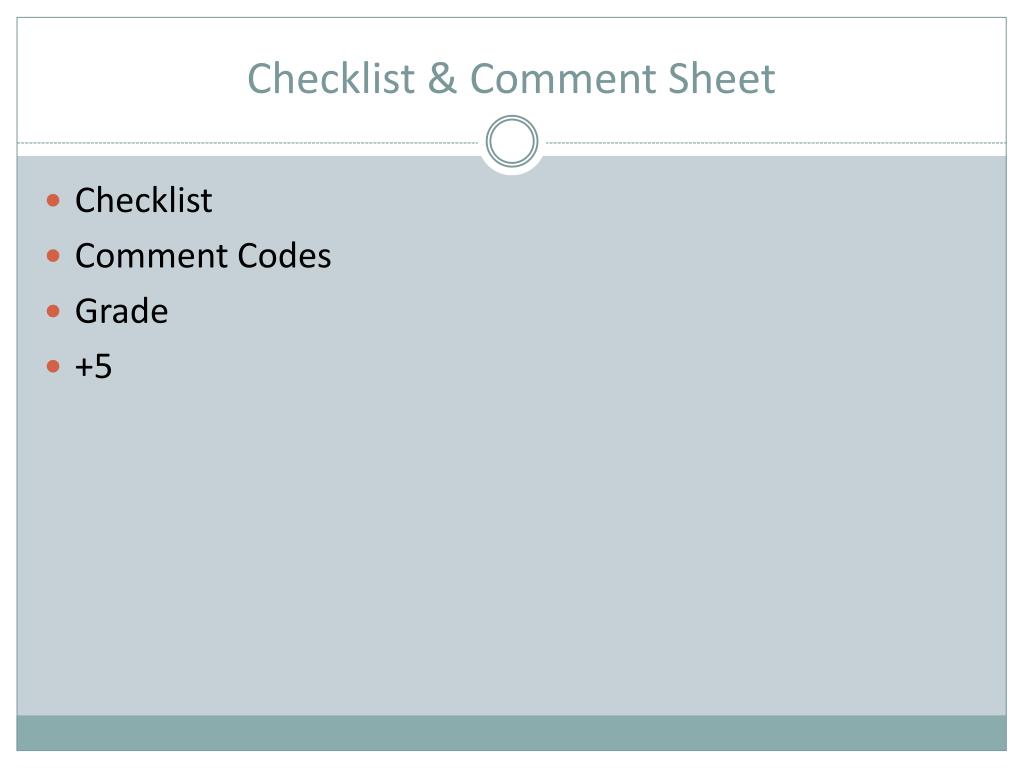Click the word Codes in second bullet
Viewport: 1024px width, 768px height.
285,255
